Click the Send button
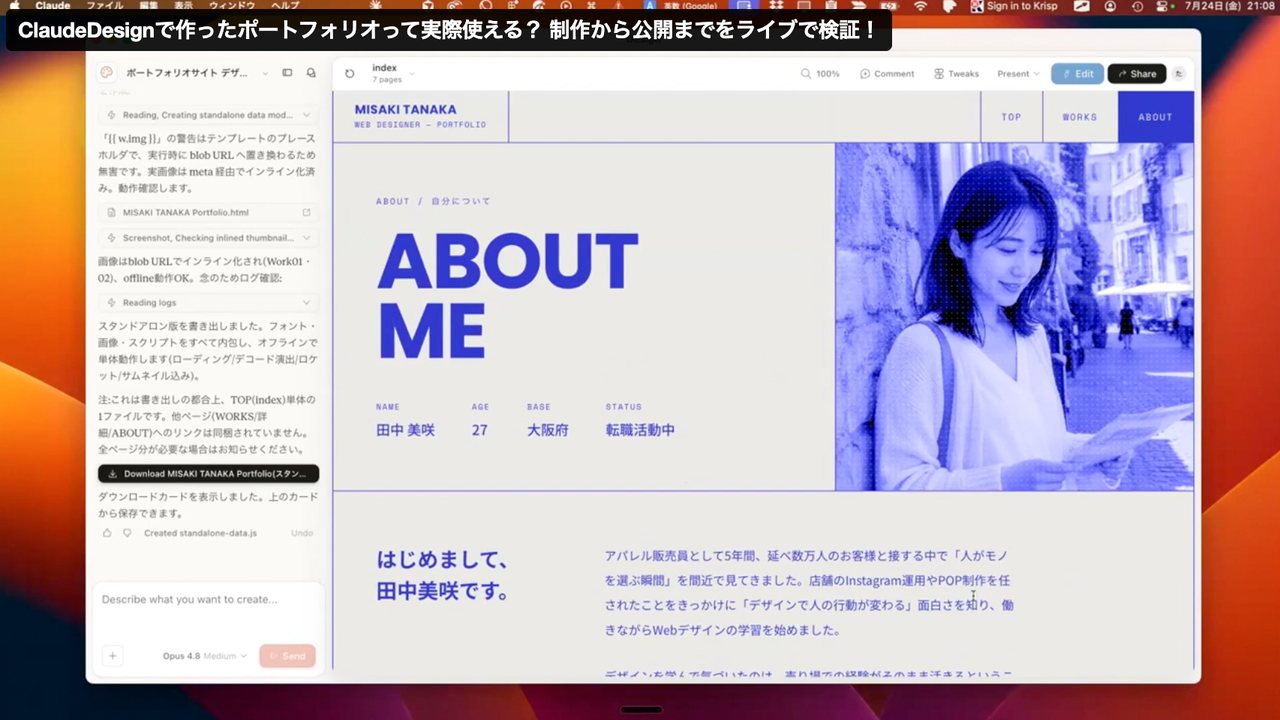The image size is (1280, 720). pyautogui.click(x=287, y=656)
